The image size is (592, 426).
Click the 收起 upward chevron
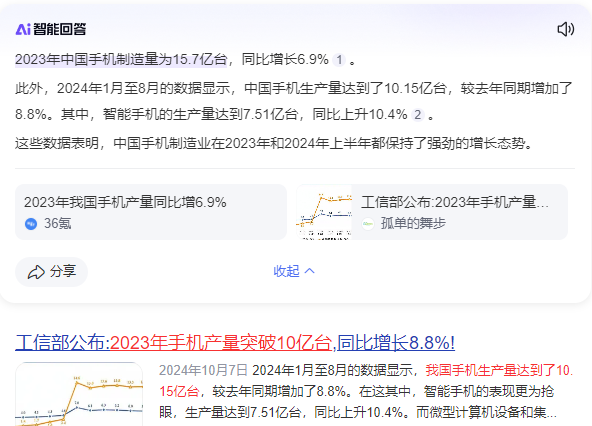point(310,271)
